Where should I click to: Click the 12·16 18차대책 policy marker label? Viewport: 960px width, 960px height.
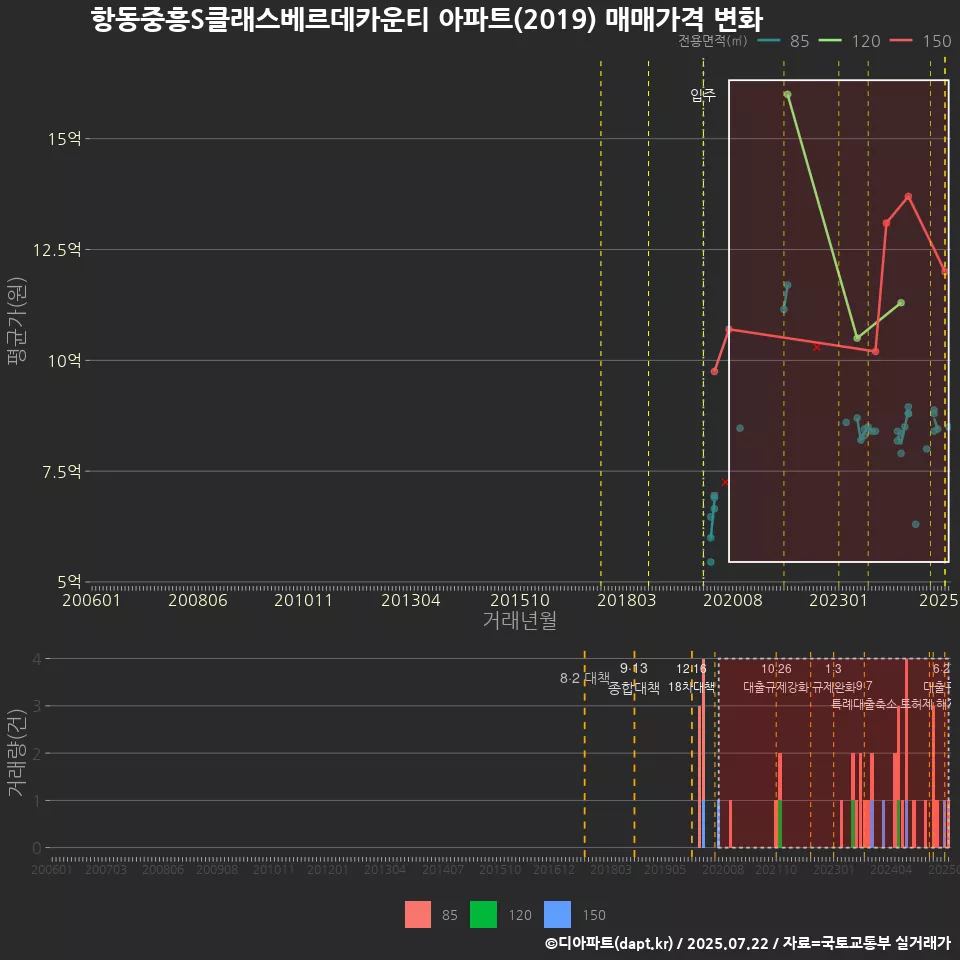pos(691,678)
